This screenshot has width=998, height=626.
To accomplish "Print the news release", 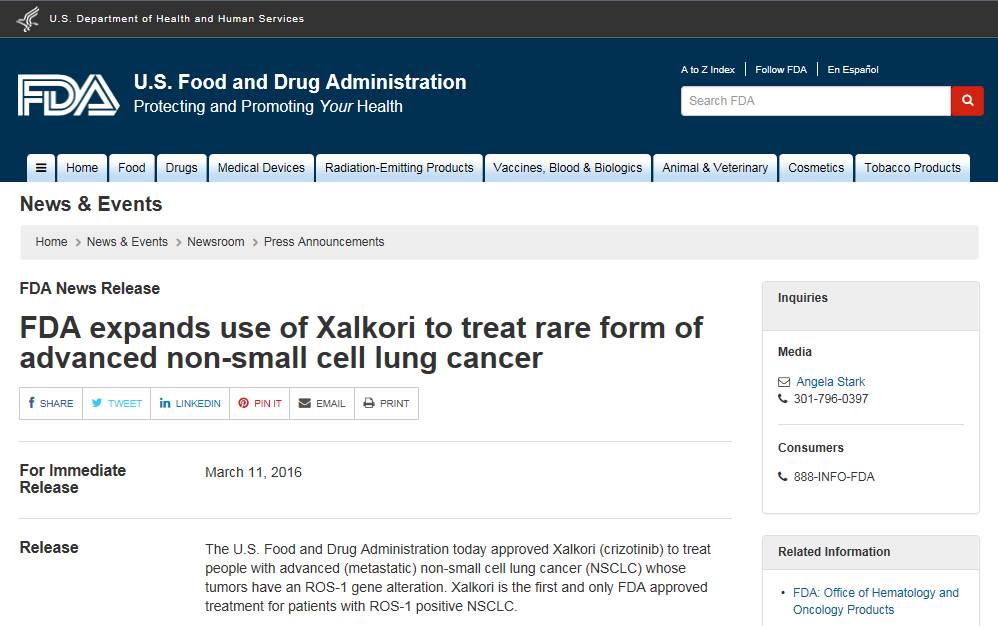I will tap(386, 404).
